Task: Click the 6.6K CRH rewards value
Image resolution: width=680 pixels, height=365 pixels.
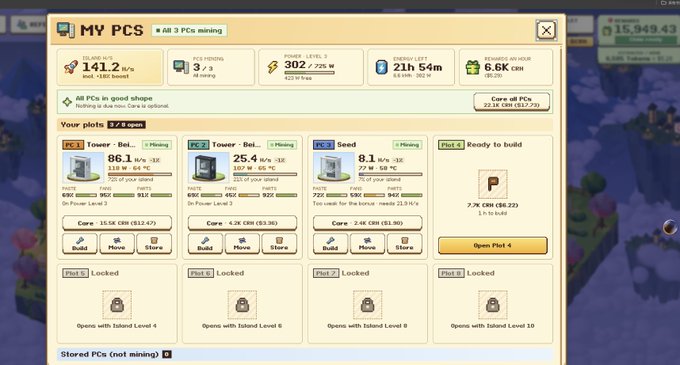Action: (504, 68)
